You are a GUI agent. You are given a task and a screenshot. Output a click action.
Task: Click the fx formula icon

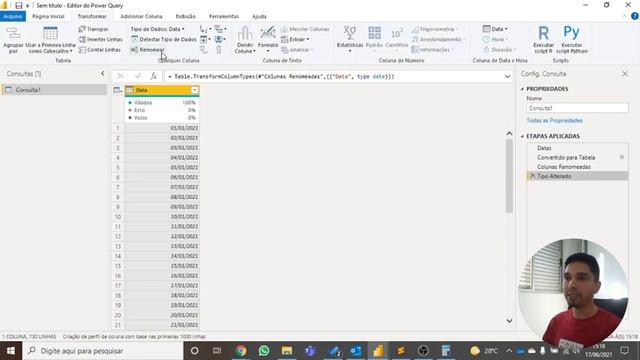point(153,76)
